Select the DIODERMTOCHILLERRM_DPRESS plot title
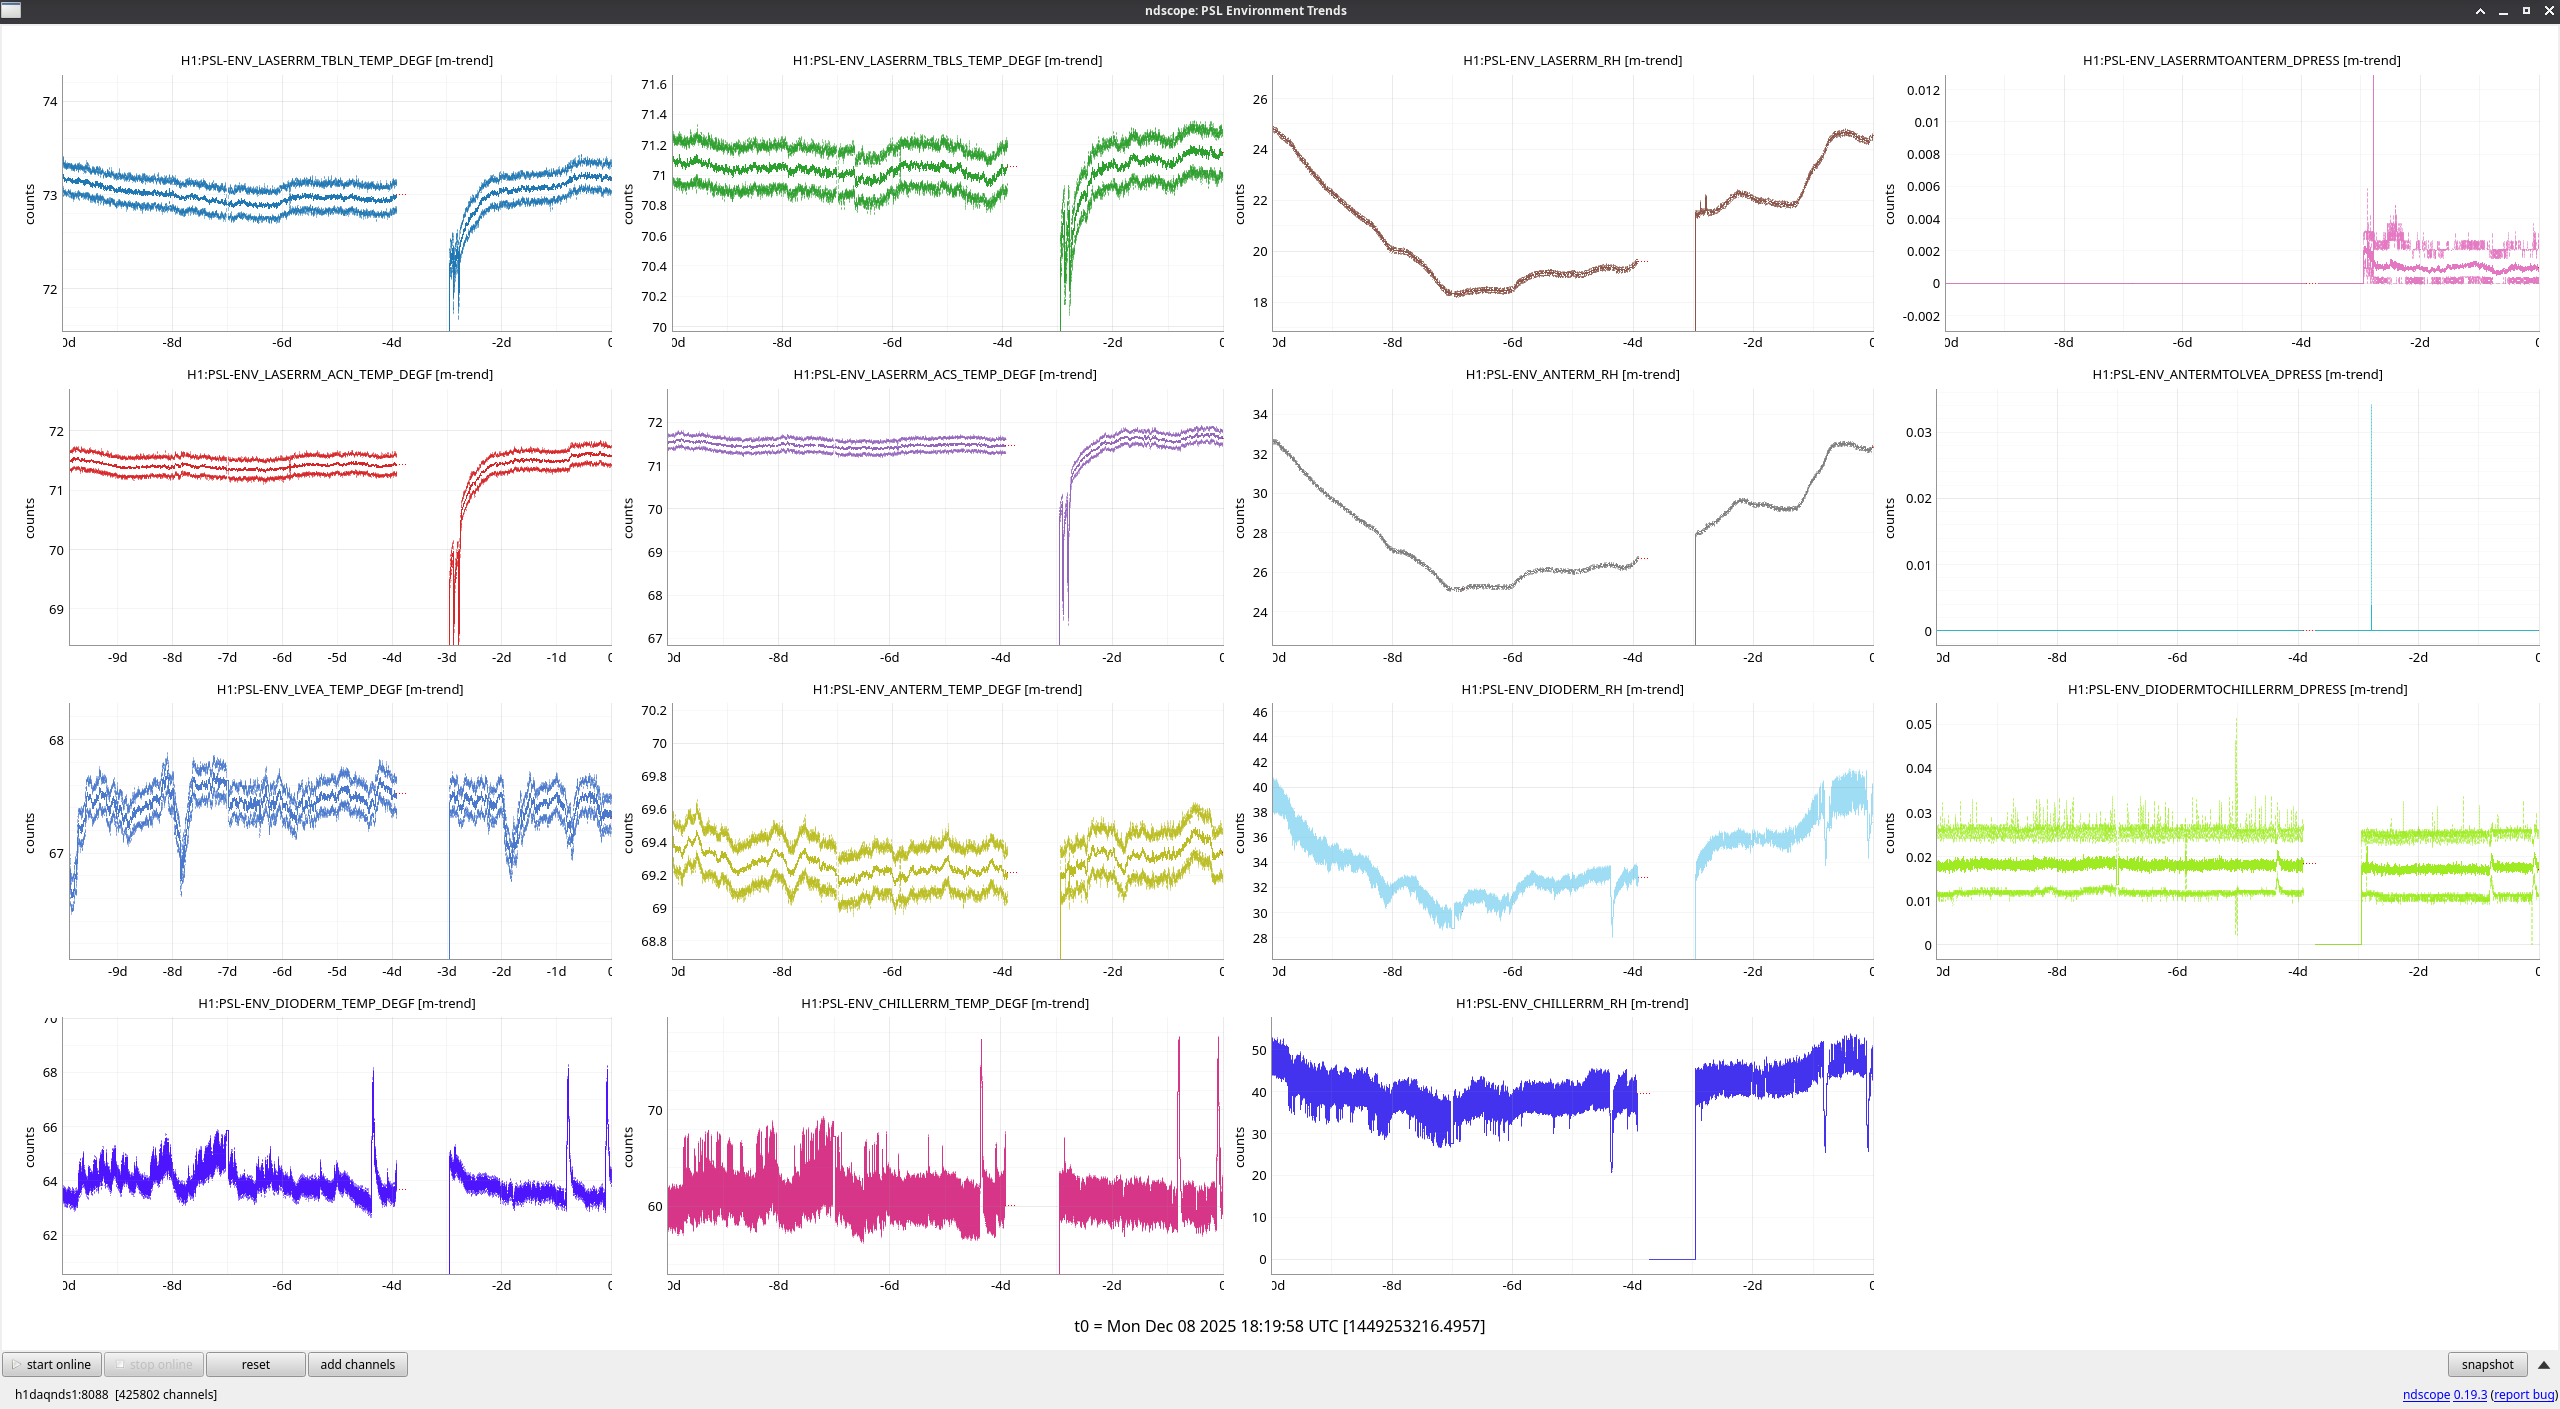 coord(2236,689)
